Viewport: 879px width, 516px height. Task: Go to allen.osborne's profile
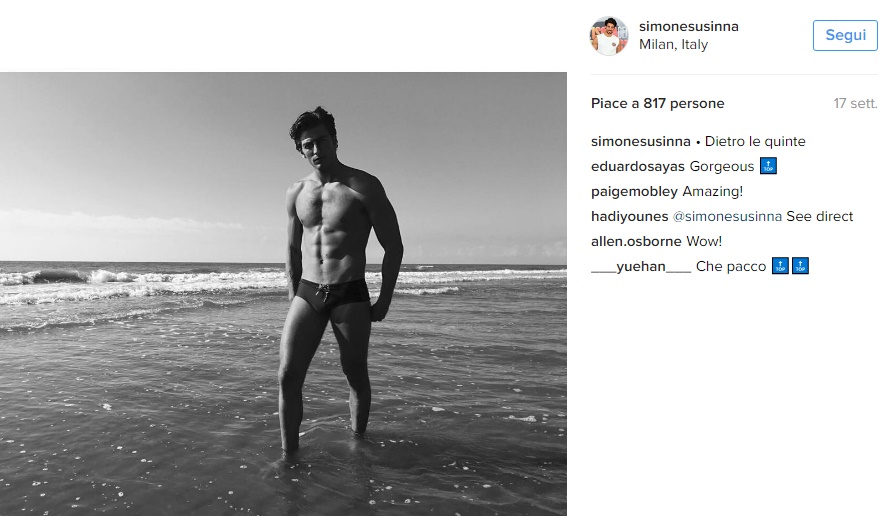637,241
